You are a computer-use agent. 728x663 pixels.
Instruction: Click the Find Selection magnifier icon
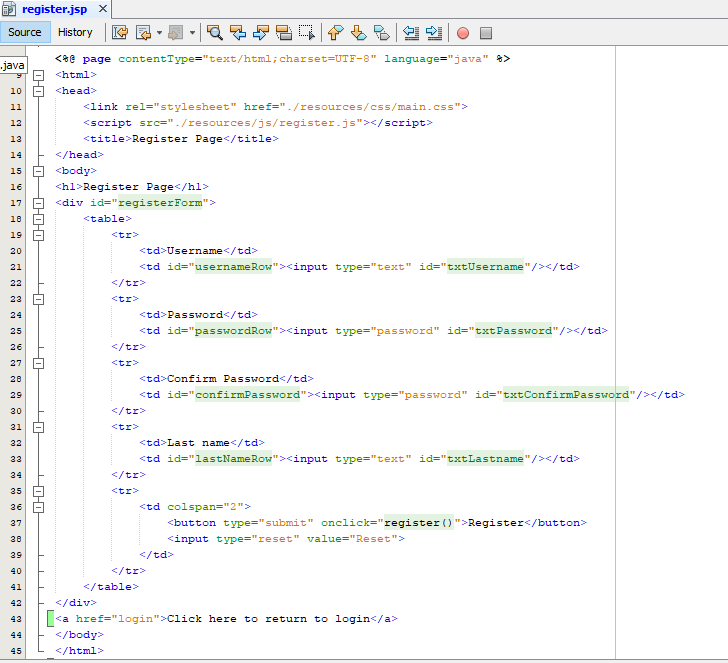214,32
